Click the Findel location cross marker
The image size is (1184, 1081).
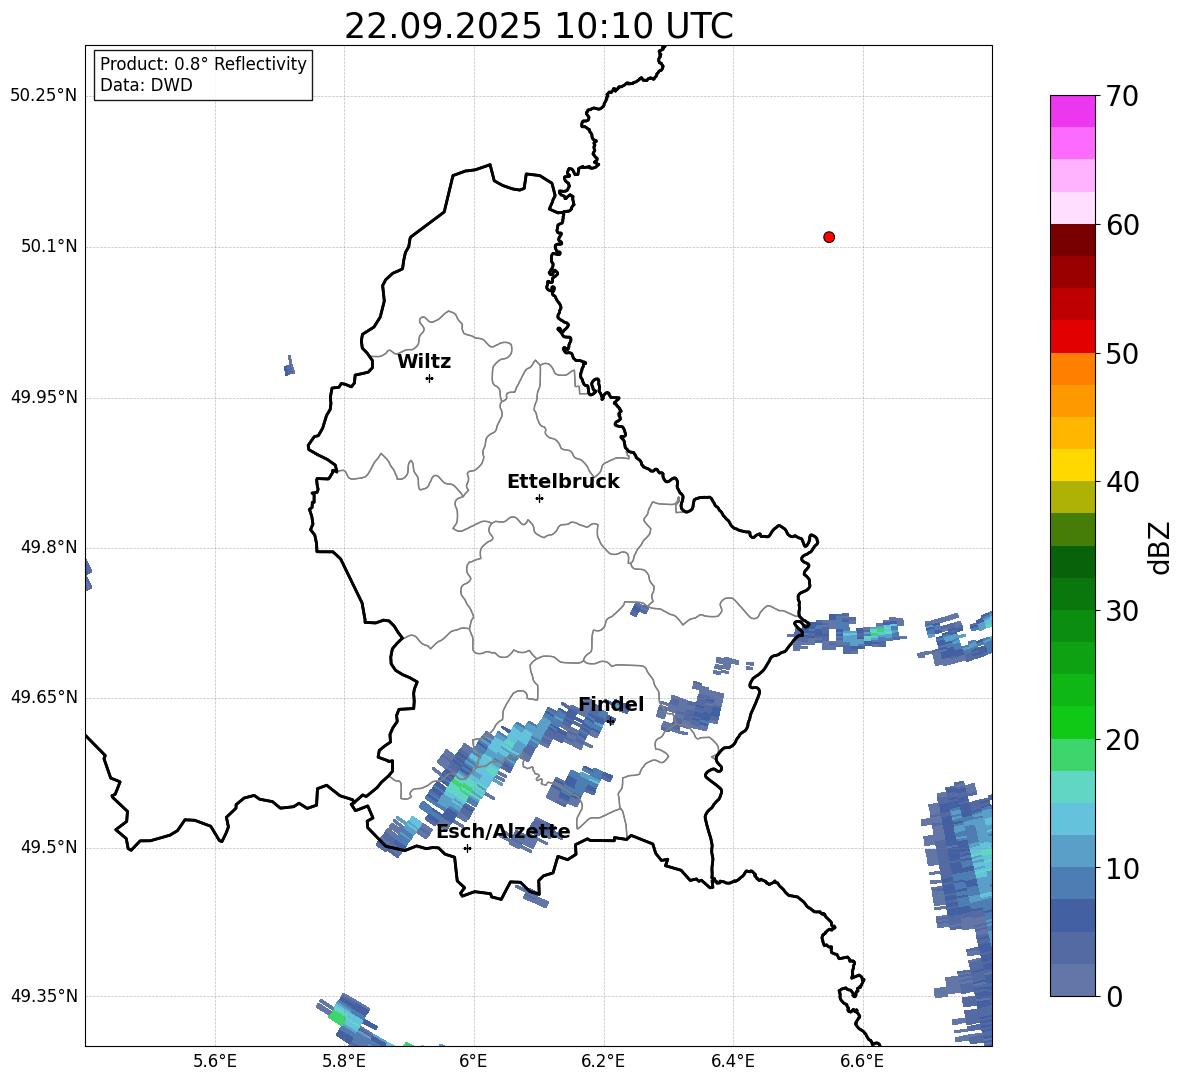click(x=610, y=721)
